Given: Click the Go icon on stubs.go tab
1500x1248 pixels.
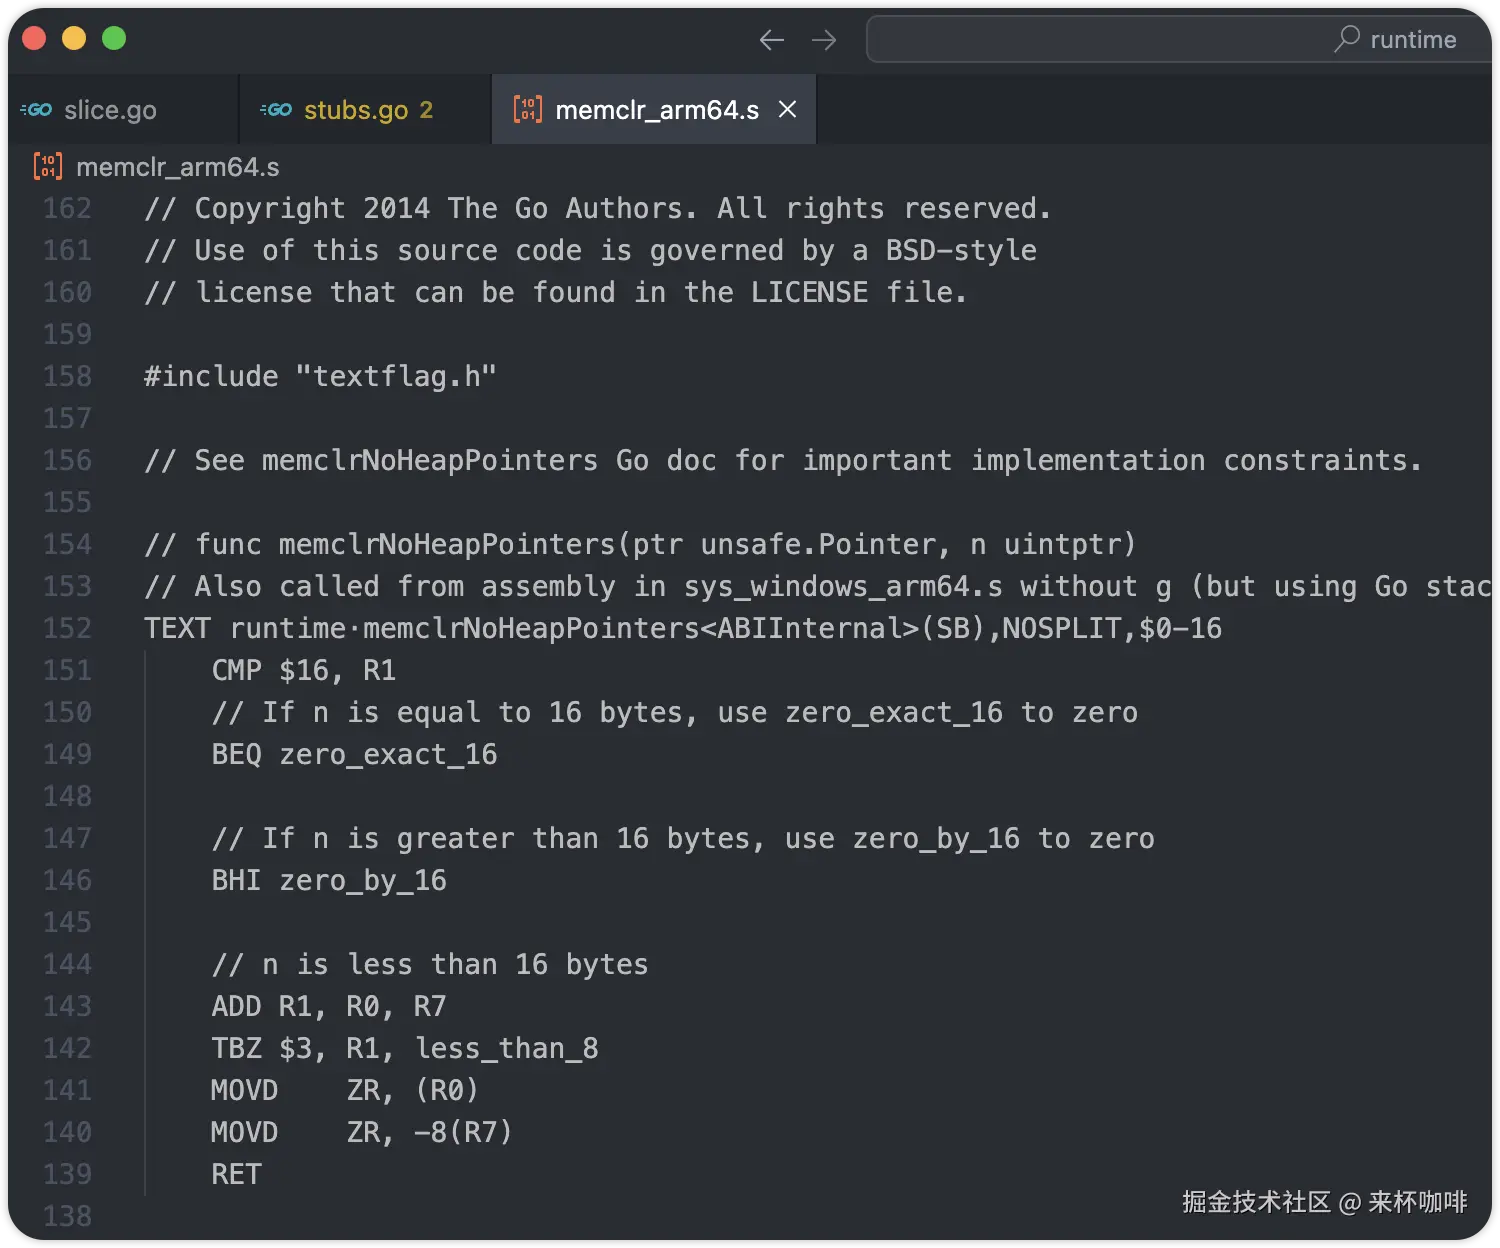Looking at the screenshot, I should 276,110.
